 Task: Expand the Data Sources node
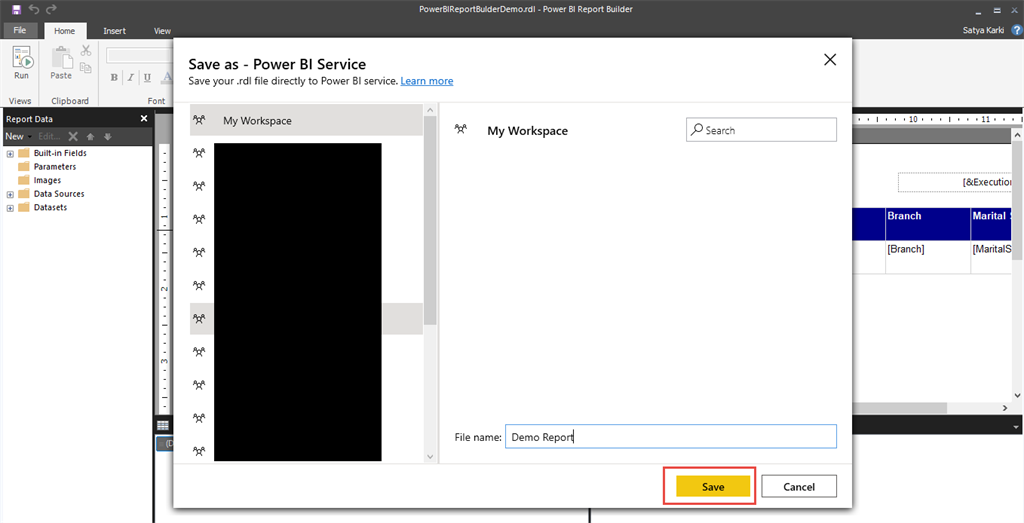tap(10, 195)
